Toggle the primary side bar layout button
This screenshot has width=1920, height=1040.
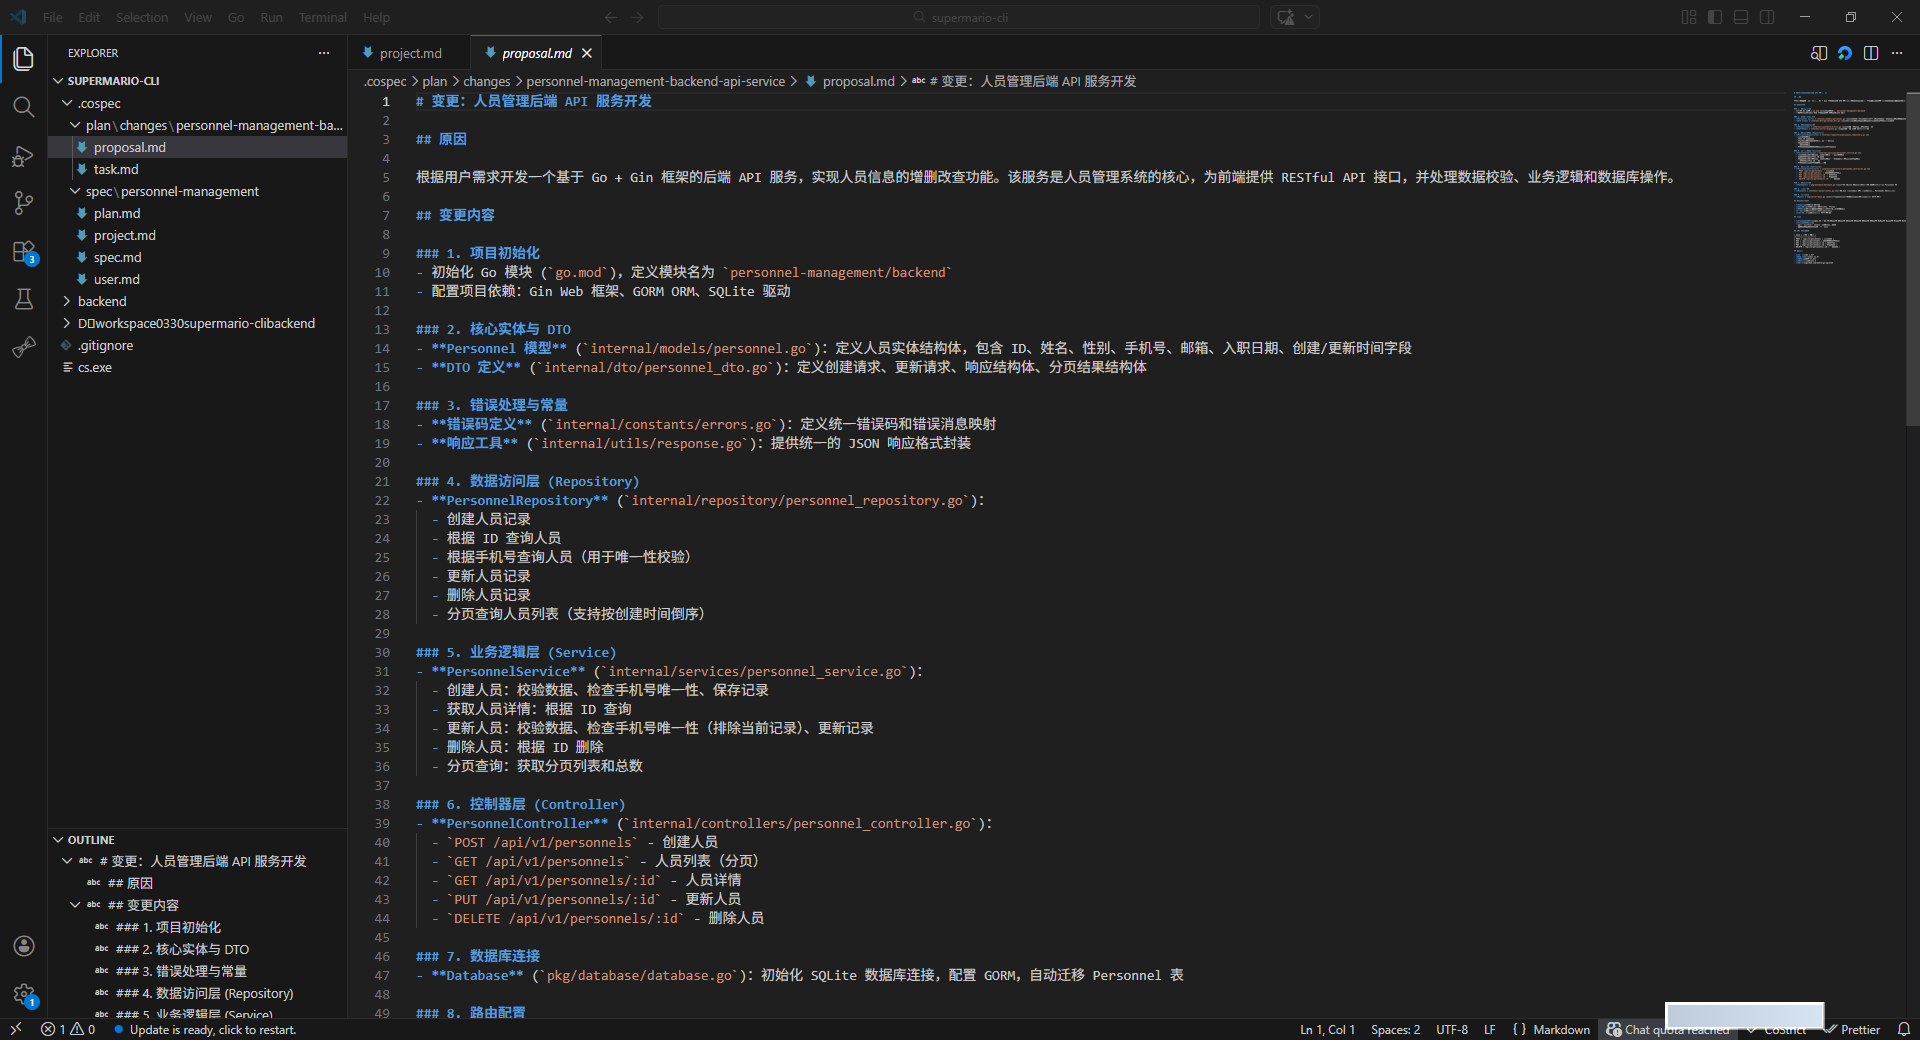(x=1715, y=17)
